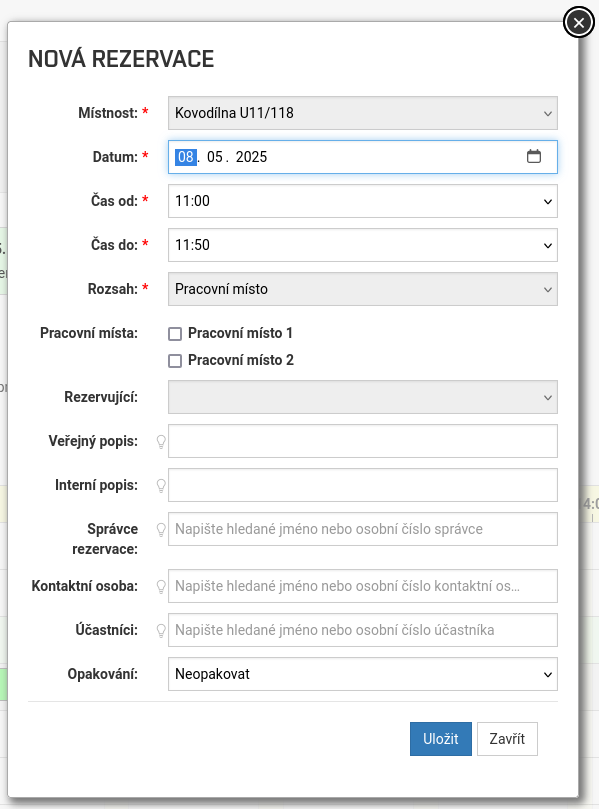Select the month segment in Datum field
This screenshot has height=809, width=599.
tap(215, 157)
